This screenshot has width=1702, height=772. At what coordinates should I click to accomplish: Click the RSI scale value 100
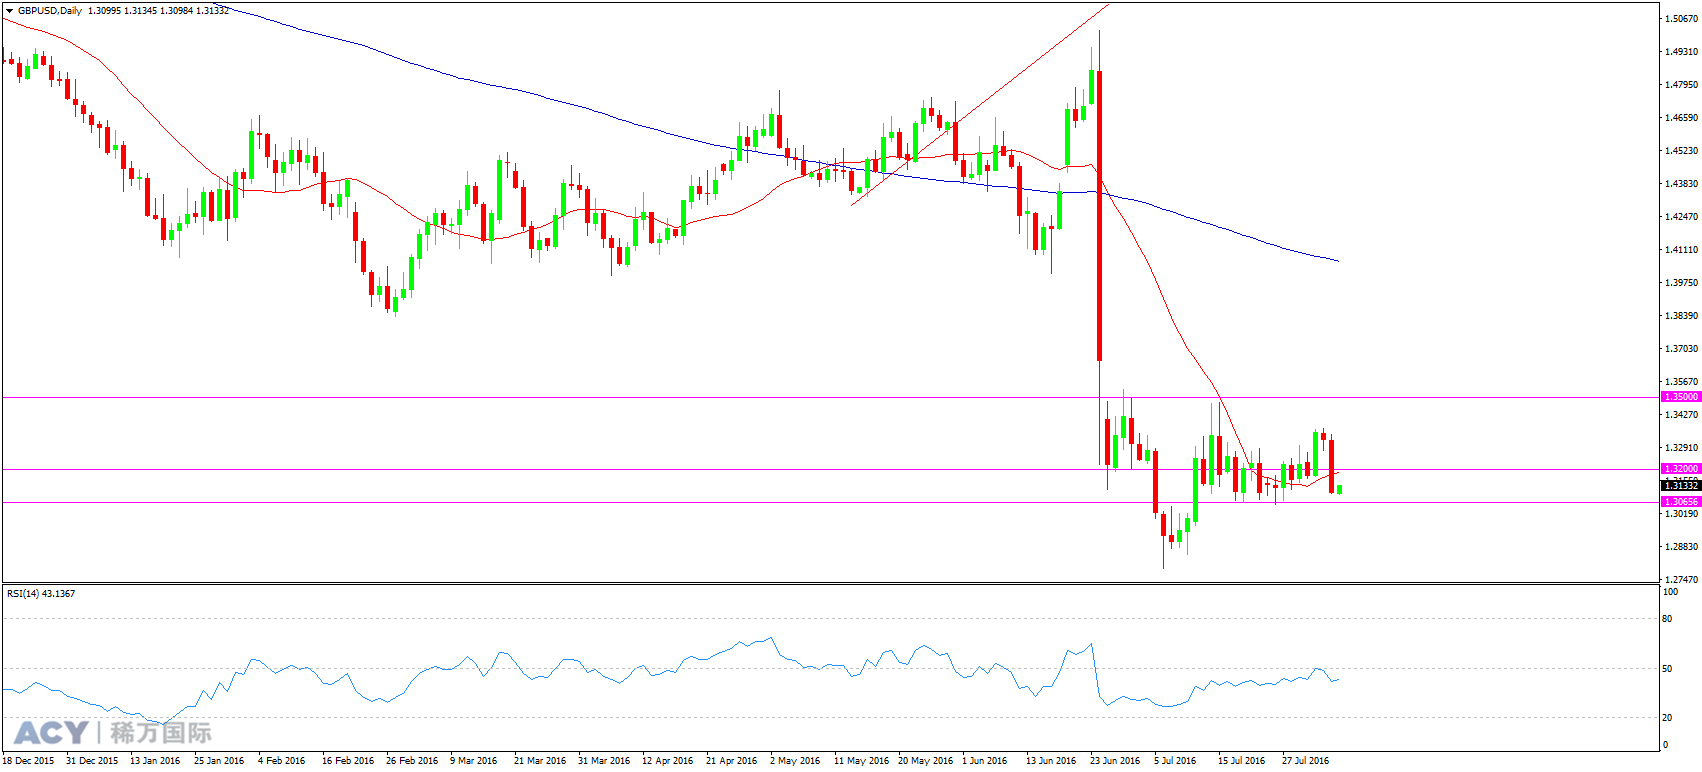tap(1670, 591)
